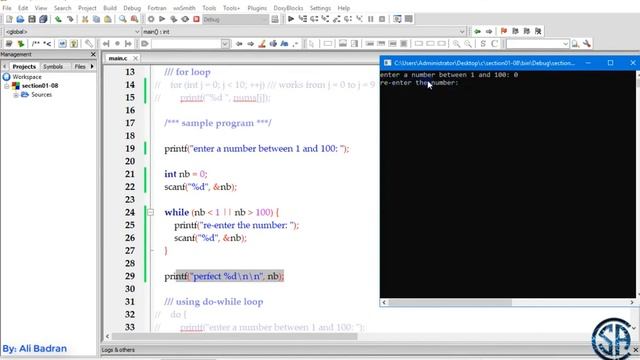Open Find with the magnifier icon
The image size is (640, 360).
(123, 19)
